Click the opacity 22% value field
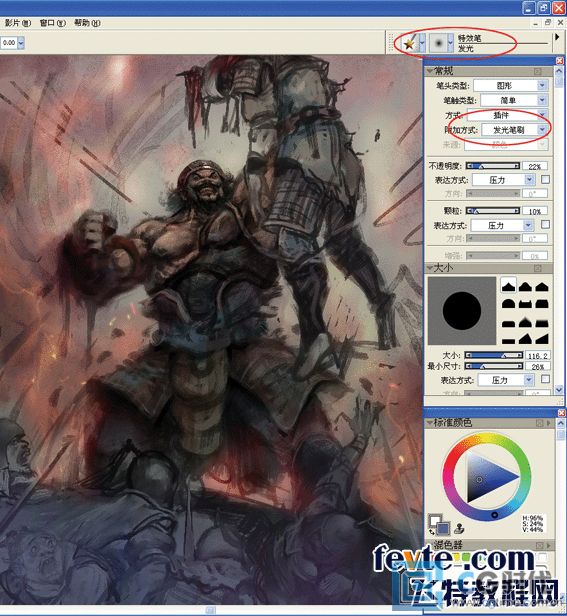Image resolution: width=567 pixels, height=616 pixels. (535, 167)
